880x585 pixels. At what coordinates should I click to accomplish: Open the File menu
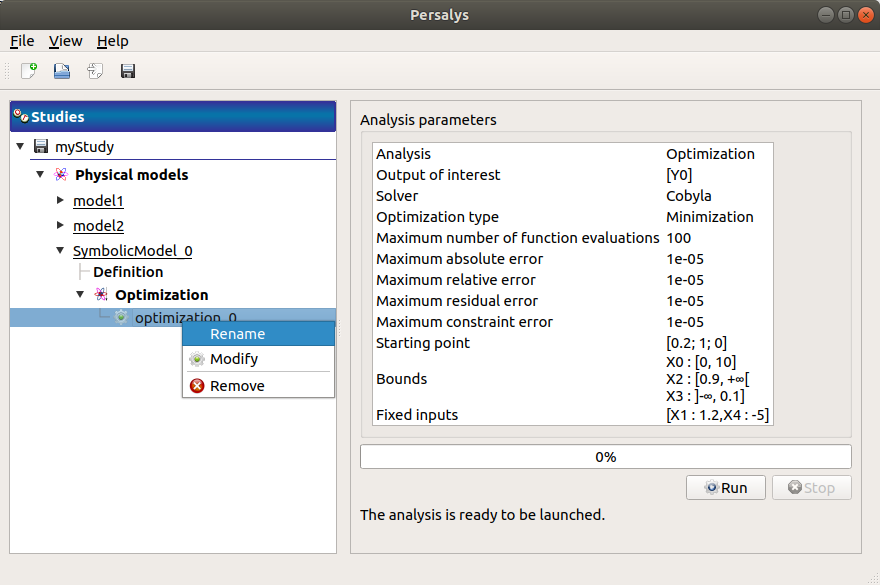21,41
